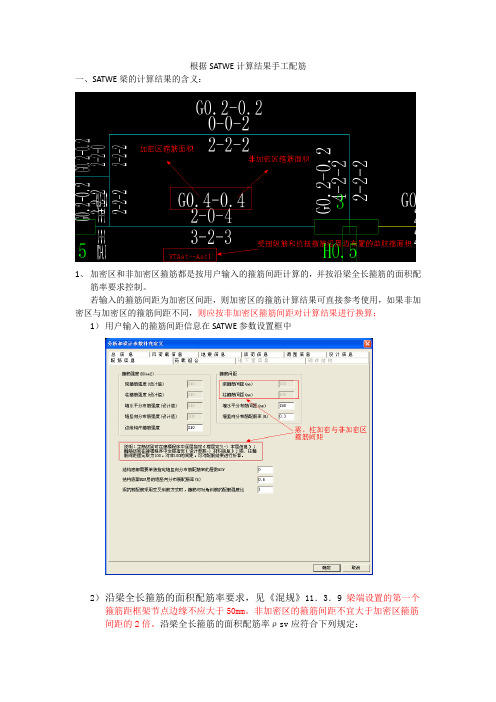Click the heading 一、SATWE梁的计算结果的含义
The height and width of the screenshot is (702, 496).
coord(139,79)
